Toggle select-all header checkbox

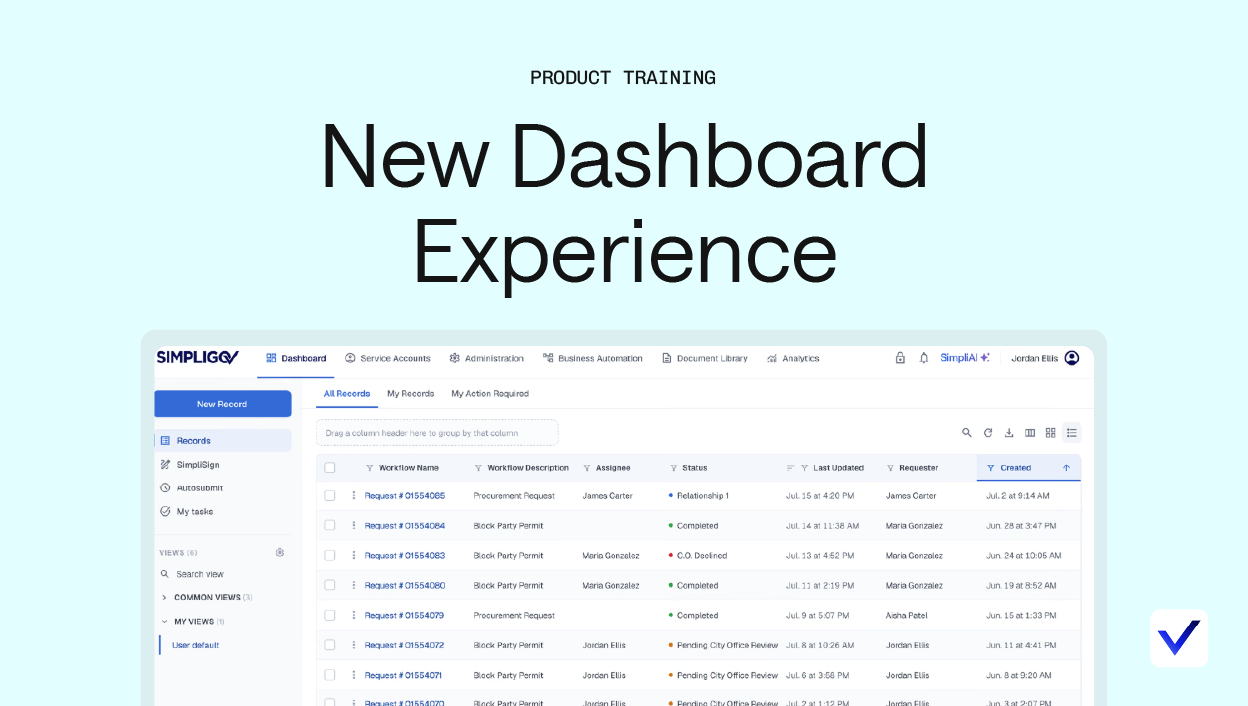(330, 468)
